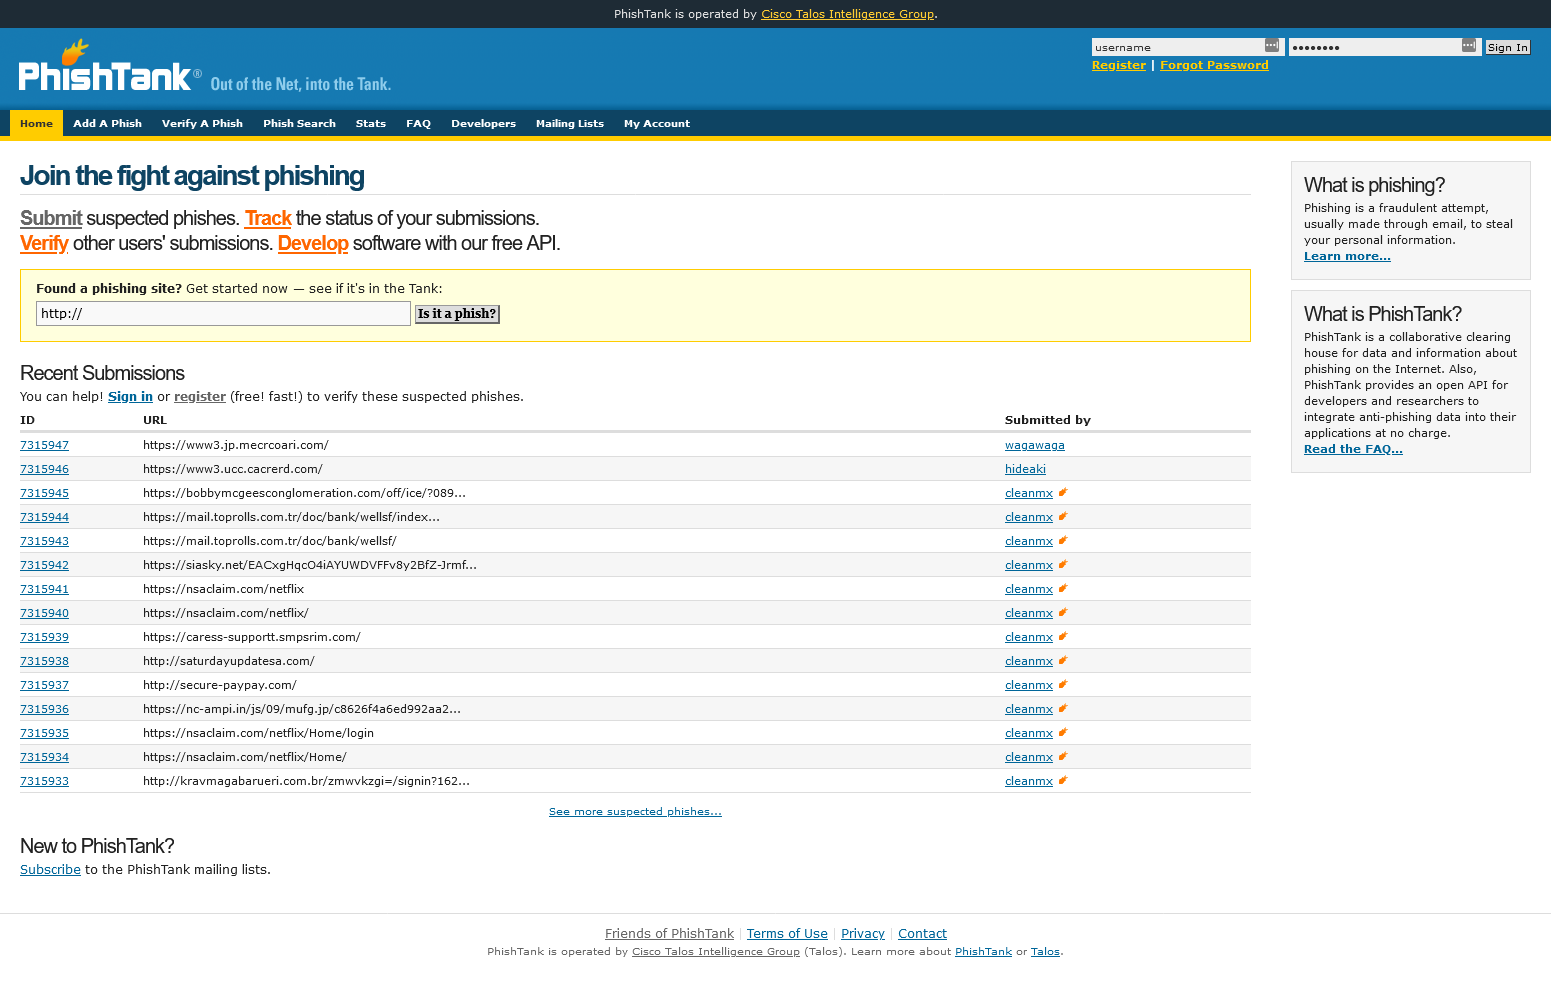Screen dimensions: 1551x988
Task: Click the Sign In button
Action: pos(1507,47)
